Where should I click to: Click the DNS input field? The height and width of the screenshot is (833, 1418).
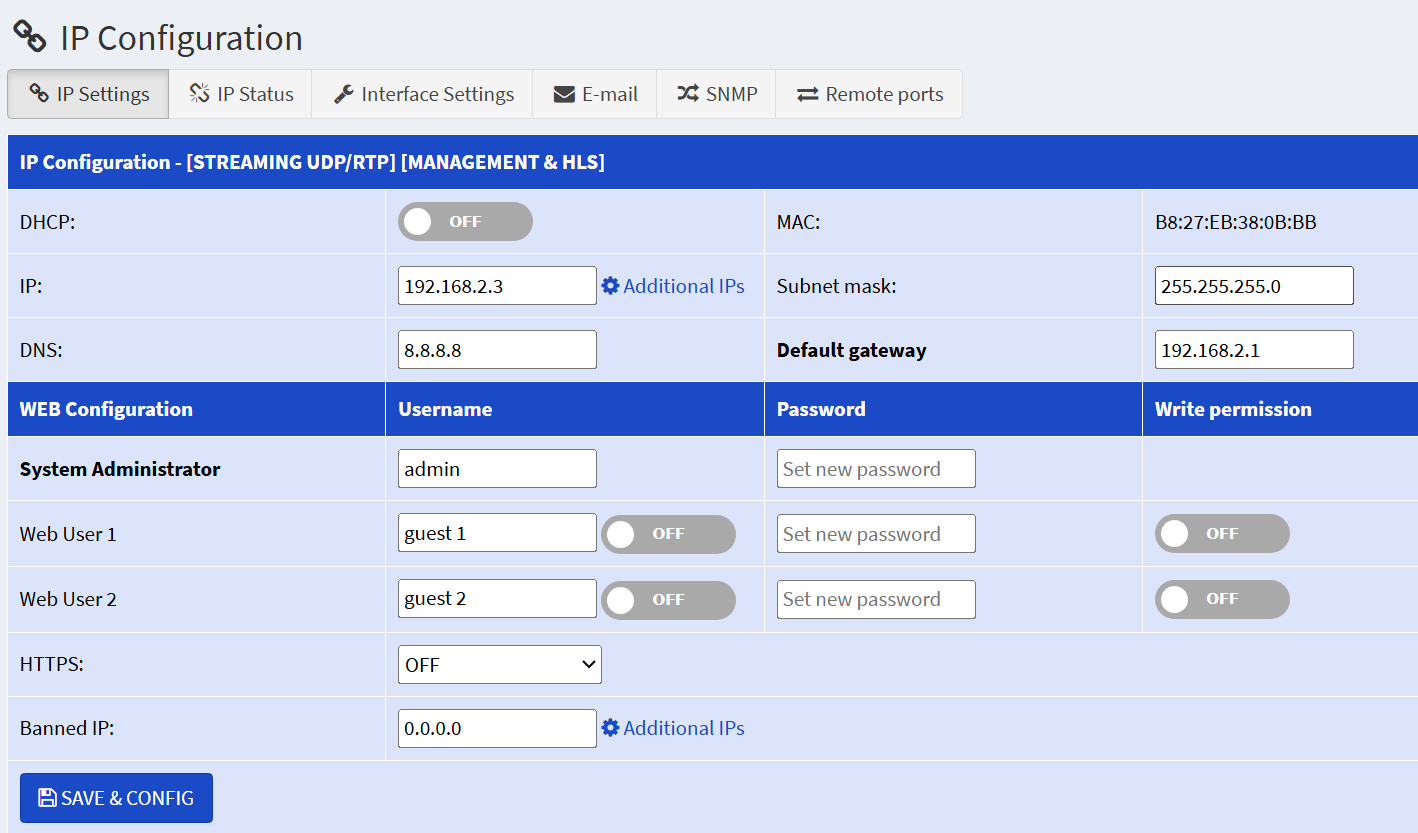pyautogui.click(x=497, y=350)
